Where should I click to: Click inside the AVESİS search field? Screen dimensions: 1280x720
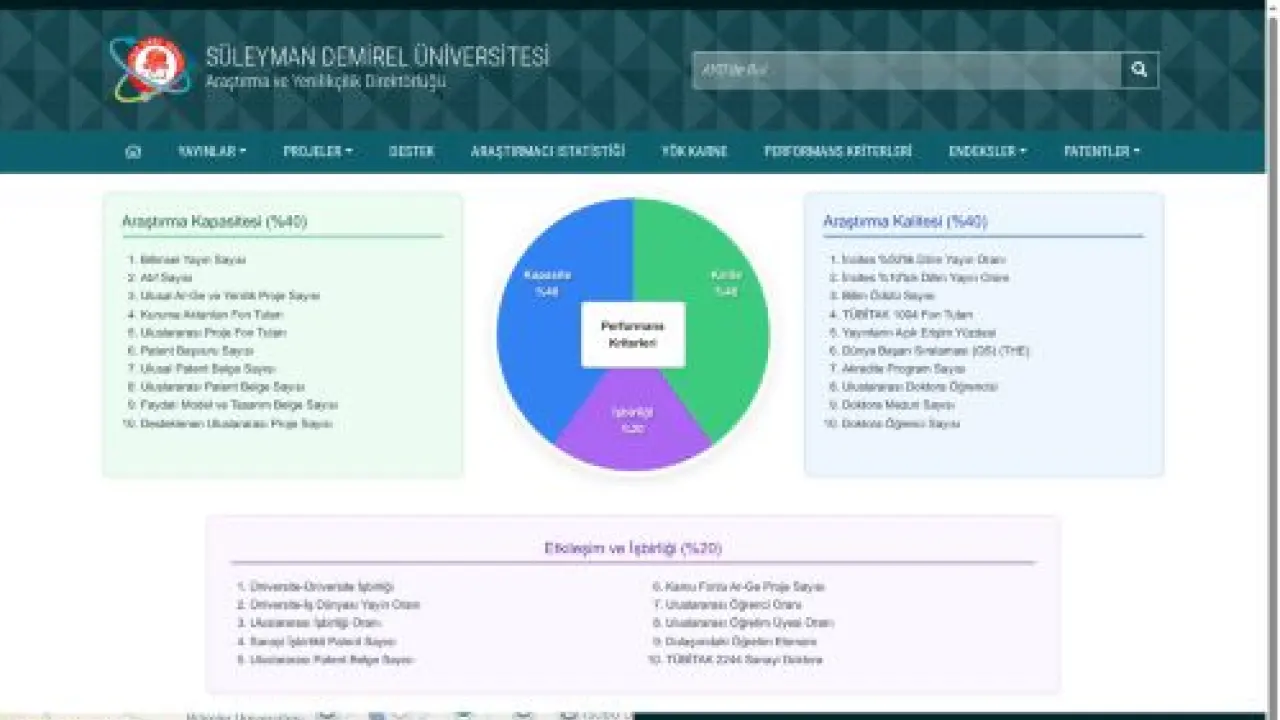907,70
